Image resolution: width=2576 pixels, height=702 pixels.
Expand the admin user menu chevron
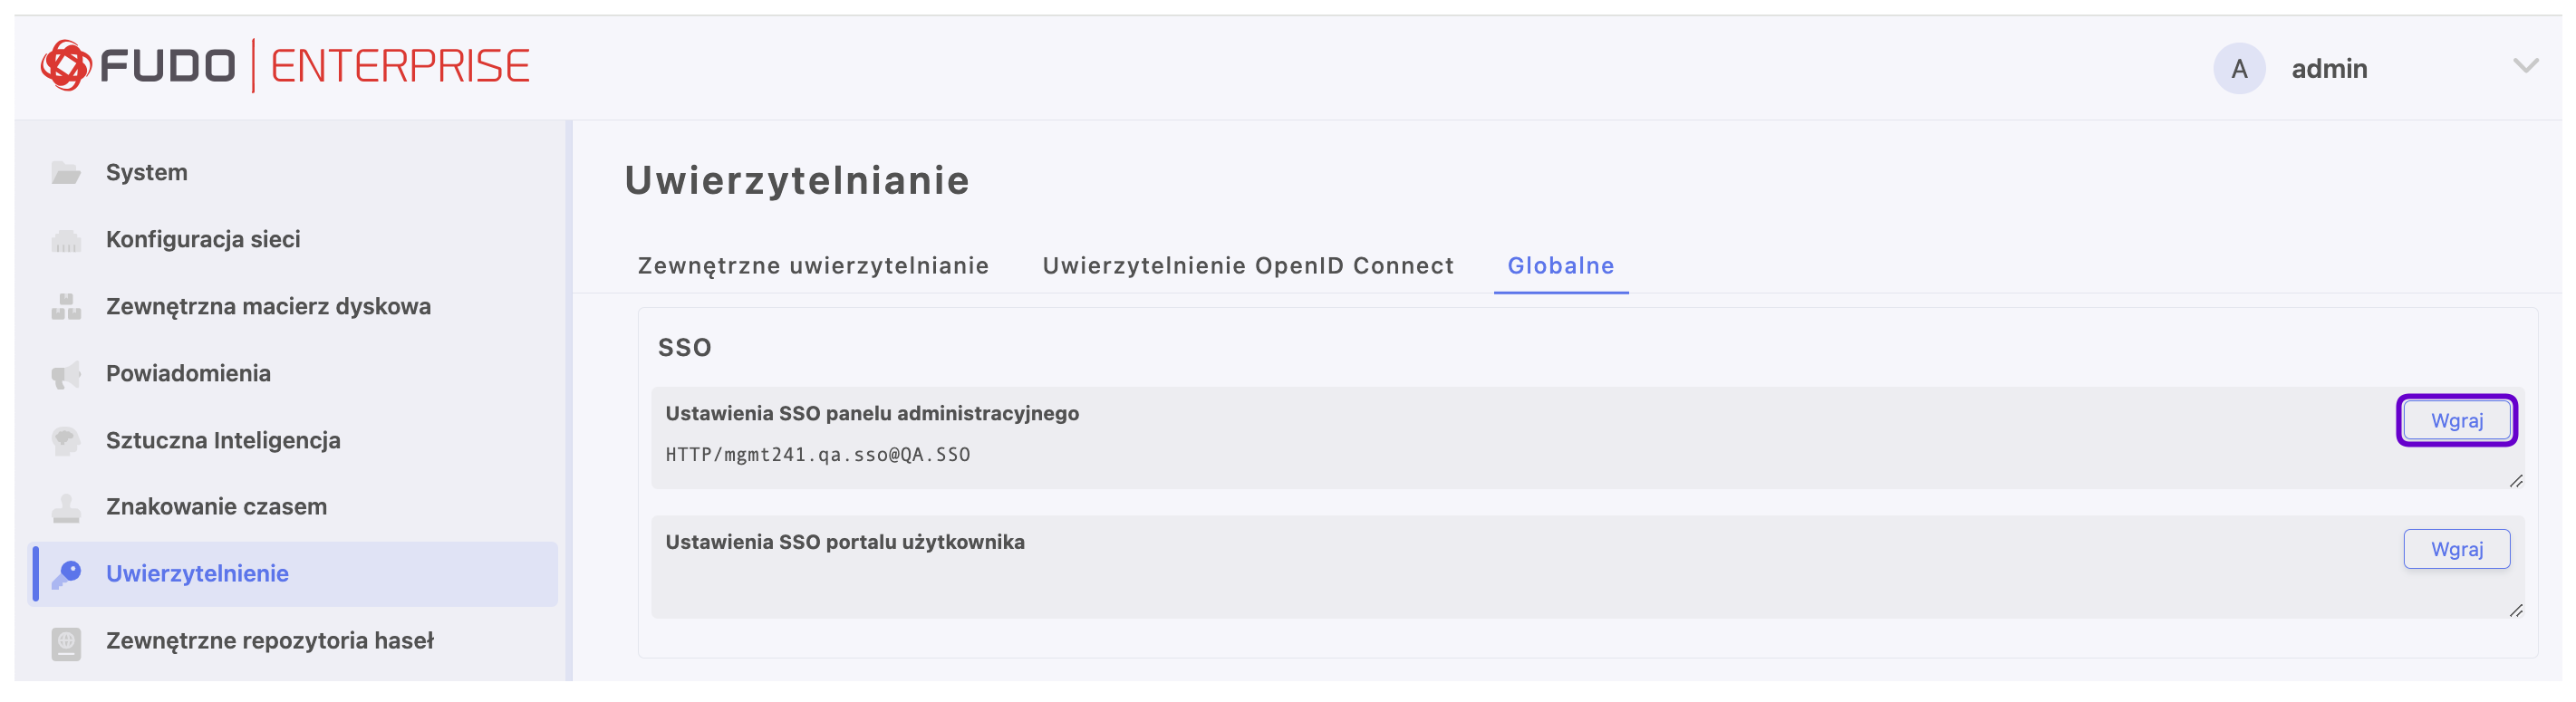coord(2525,67)
